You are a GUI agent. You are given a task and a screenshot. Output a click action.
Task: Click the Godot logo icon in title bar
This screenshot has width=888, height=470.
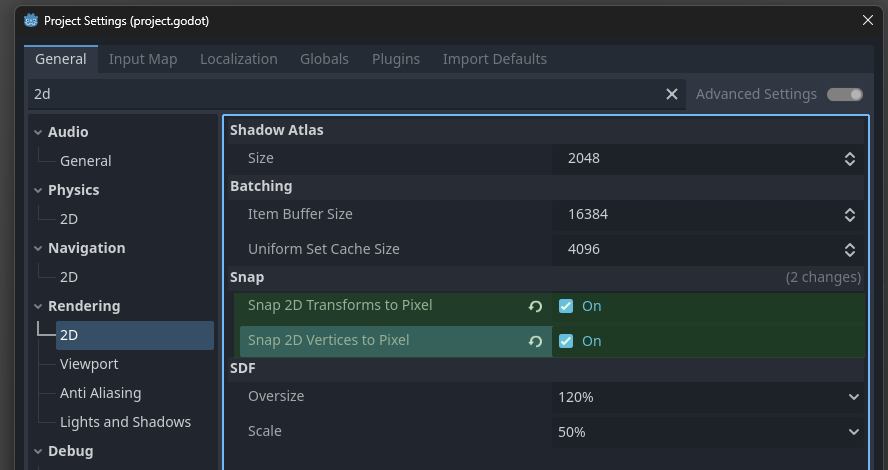point(31,21)
